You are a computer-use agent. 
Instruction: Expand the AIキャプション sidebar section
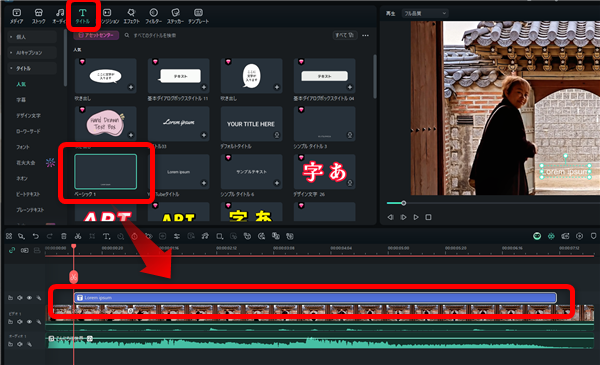(x=32, y=52)
